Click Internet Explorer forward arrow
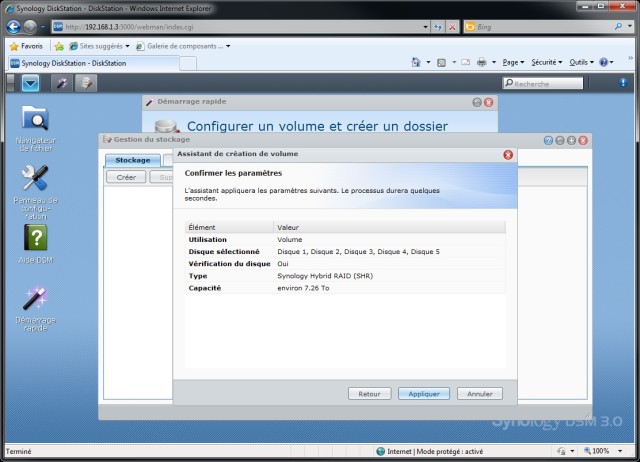Image resolution: width=640 pixels, height=462 pixels. pos(30,27)
